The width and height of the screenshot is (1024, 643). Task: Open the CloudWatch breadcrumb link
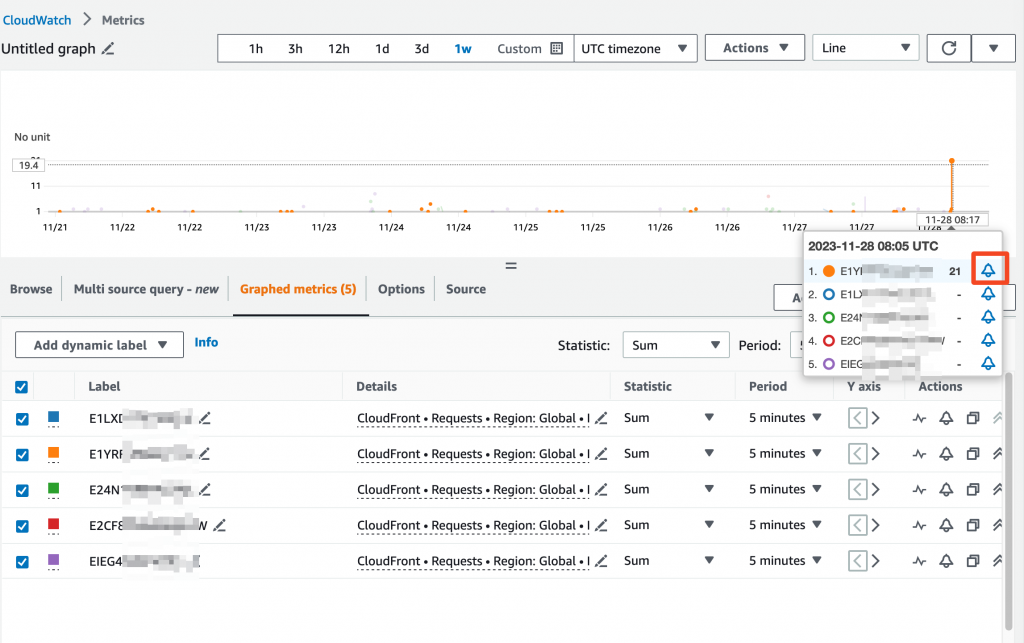point(37,20)
